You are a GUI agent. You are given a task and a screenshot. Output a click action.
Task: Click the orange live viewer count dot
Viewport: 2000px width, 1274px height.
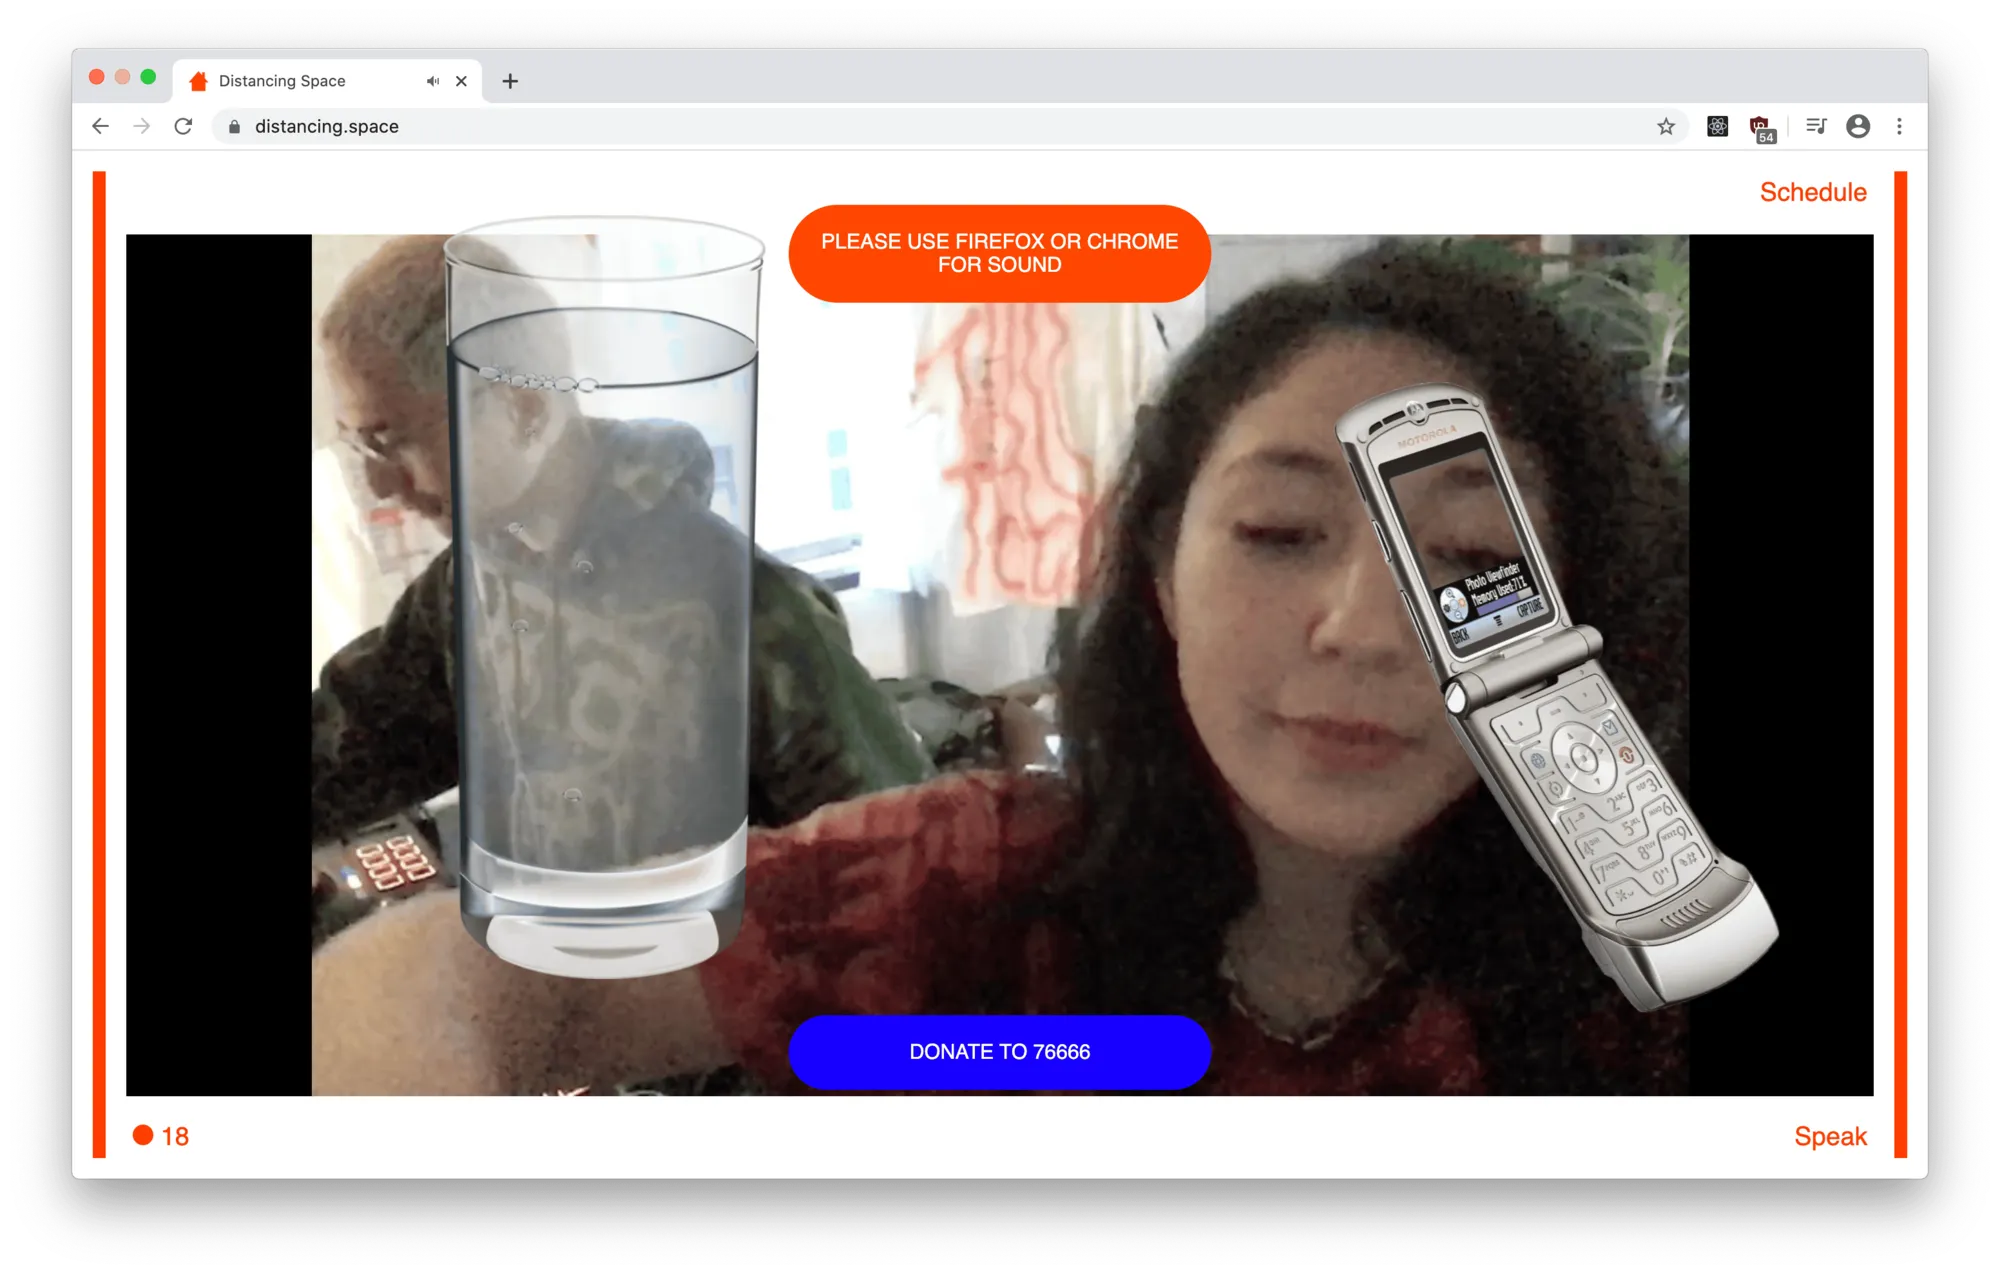click(x=143, y=1135)
